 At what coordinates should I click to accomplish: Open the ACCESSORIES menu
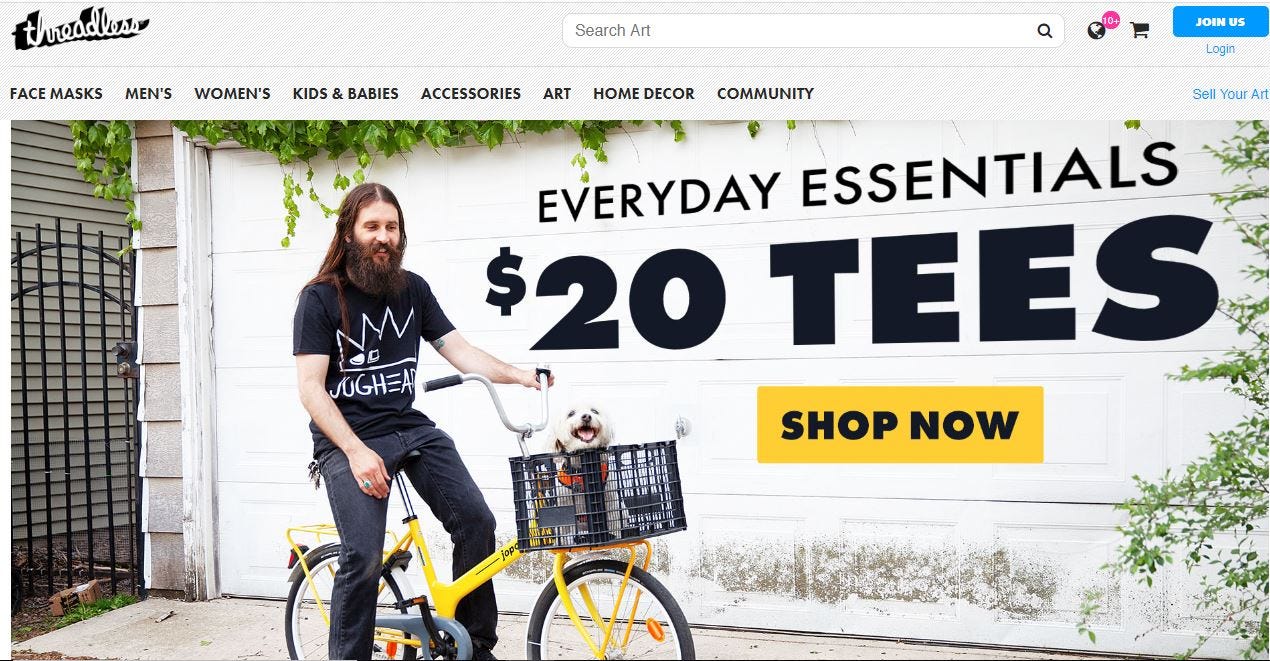click(x=470, y=94)
